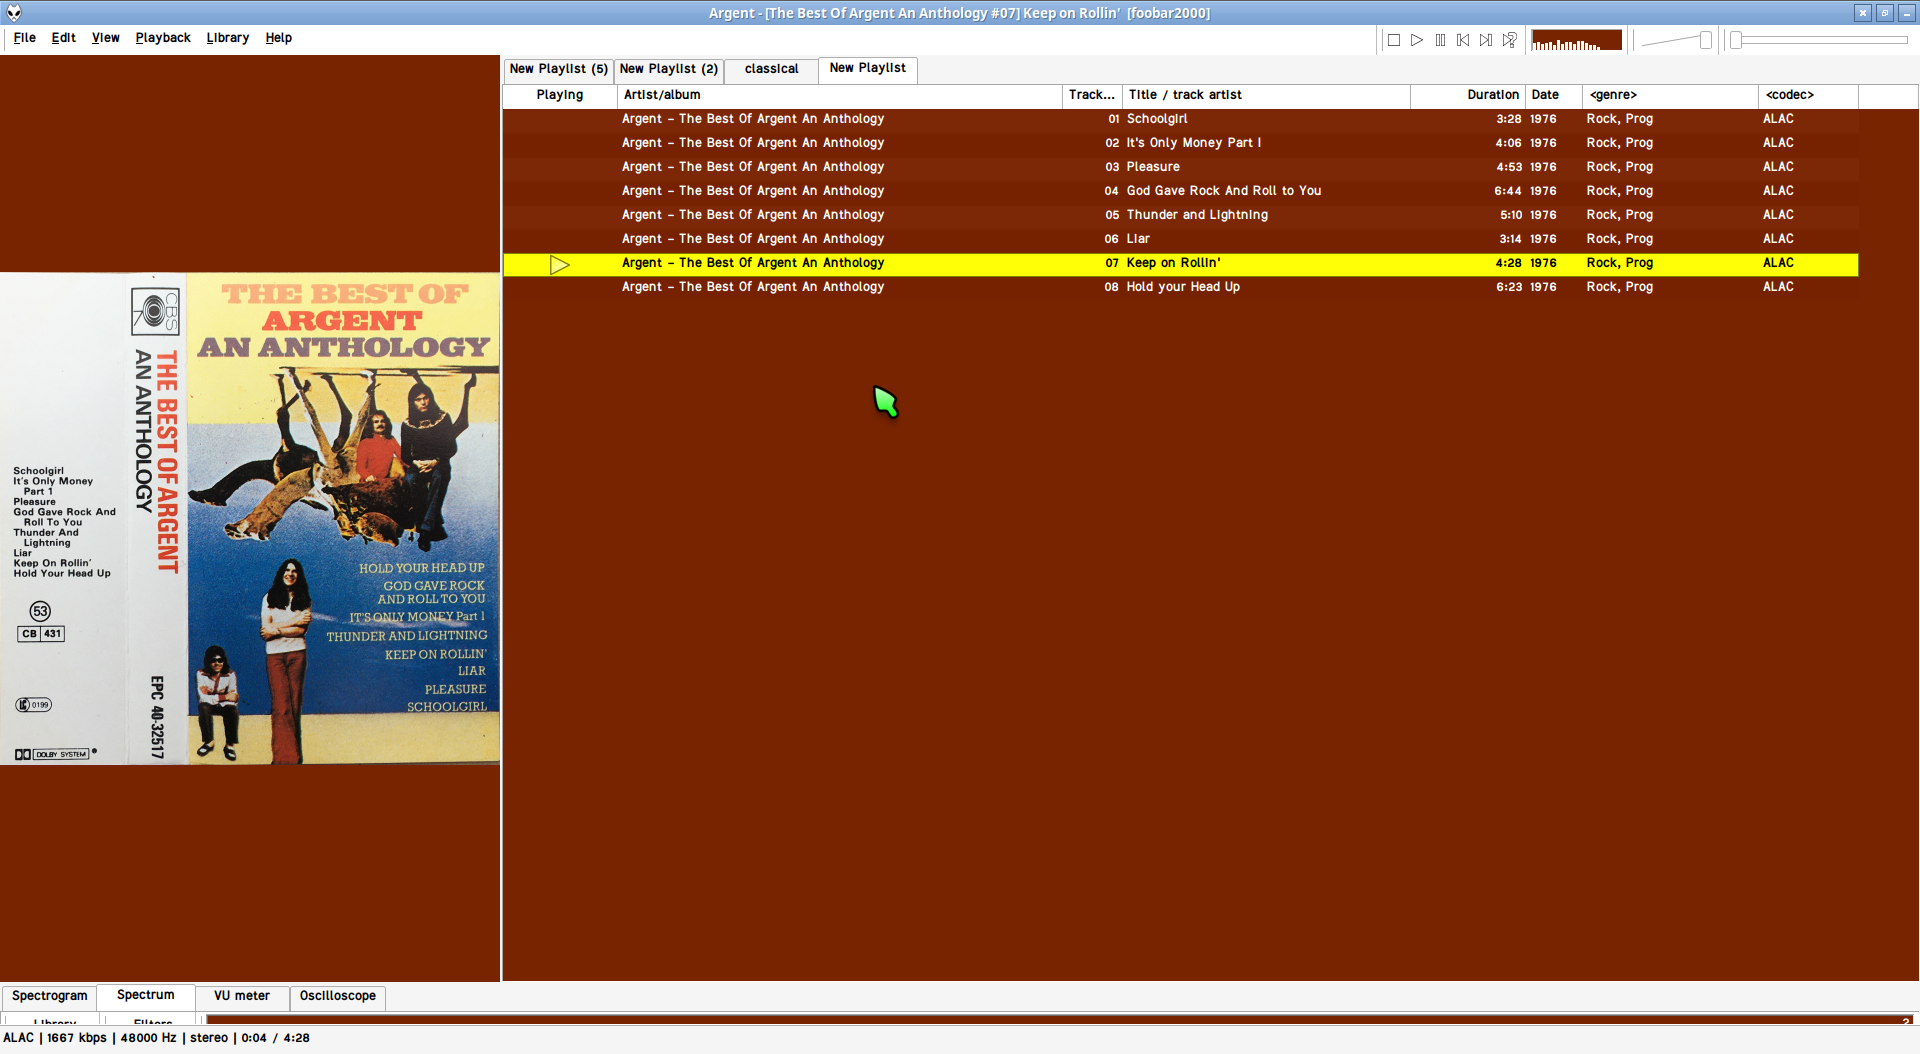Click the 6:44 duration cell
Screen dimensions: 1920x1054
tap(1508, 191)
